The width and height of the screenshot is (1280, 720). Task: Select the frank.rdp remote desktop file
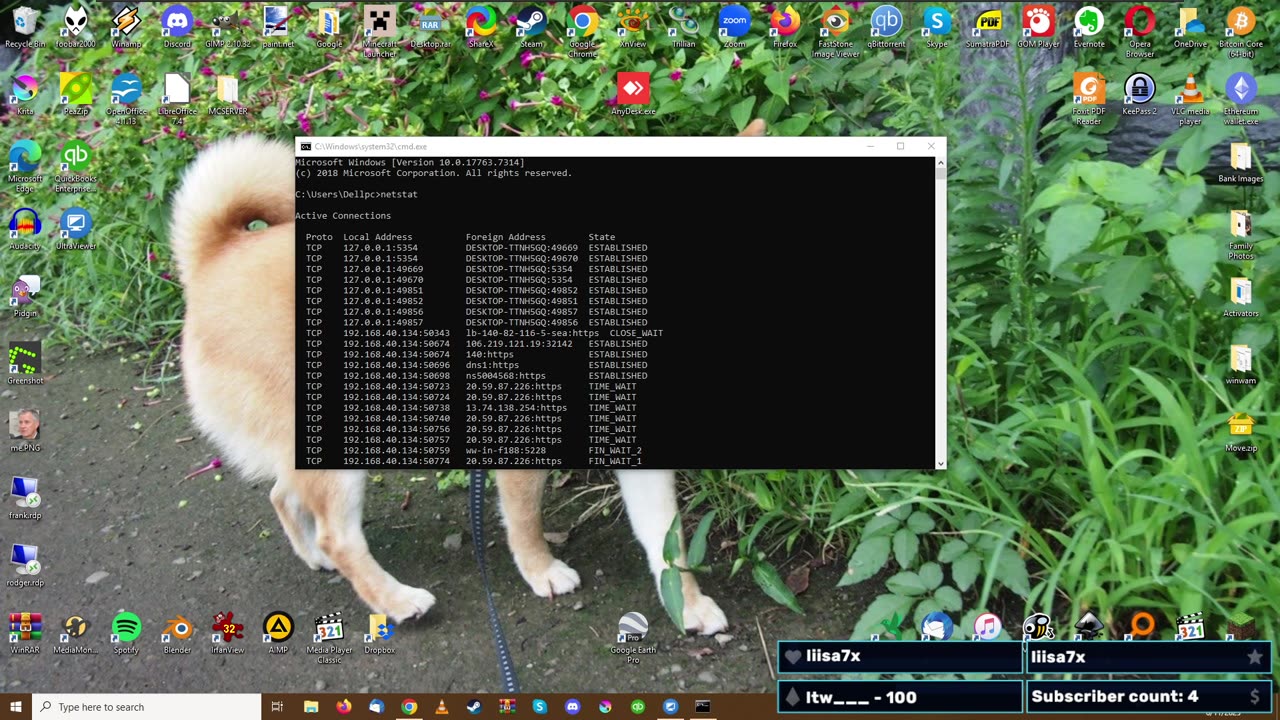click(25, 498)
